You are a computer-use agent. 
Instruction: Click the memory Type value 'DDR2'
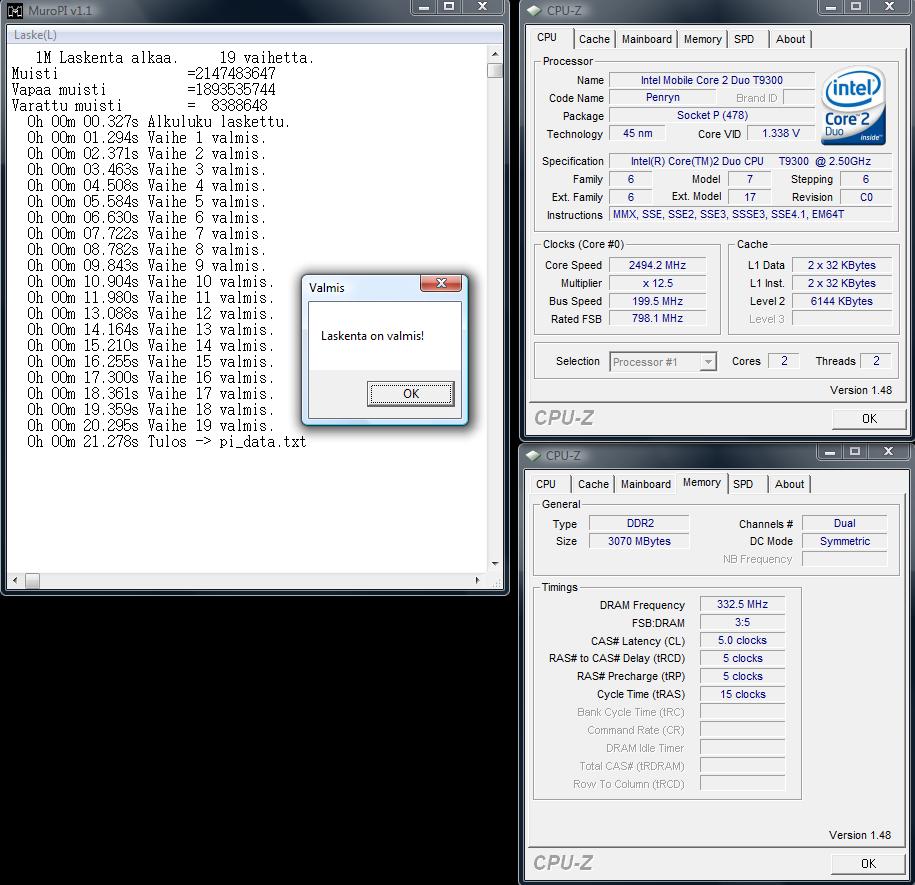pyautogui.click(x=640, y=523)
